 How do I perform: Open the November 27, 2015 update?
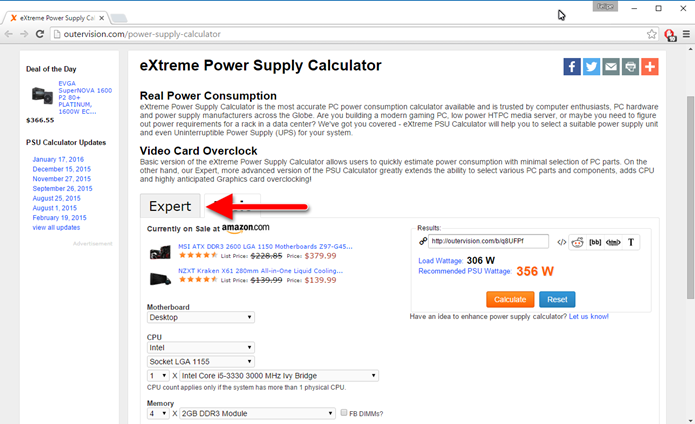62,179
